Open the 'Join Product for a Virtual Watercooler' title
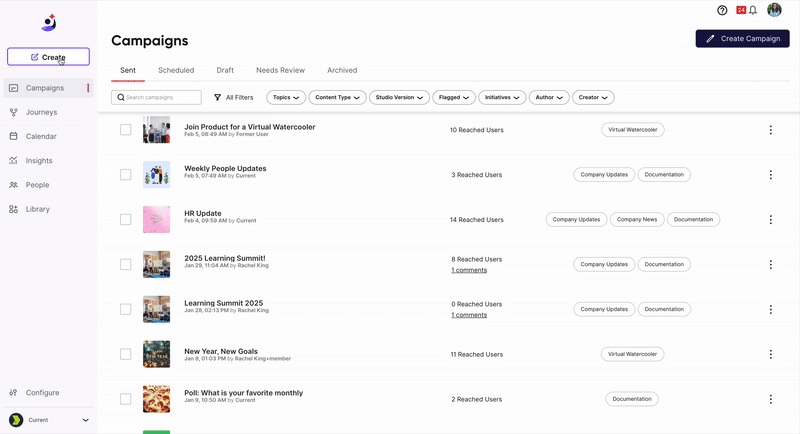This screenshot has width=800, height=434. tap(249, 127)
